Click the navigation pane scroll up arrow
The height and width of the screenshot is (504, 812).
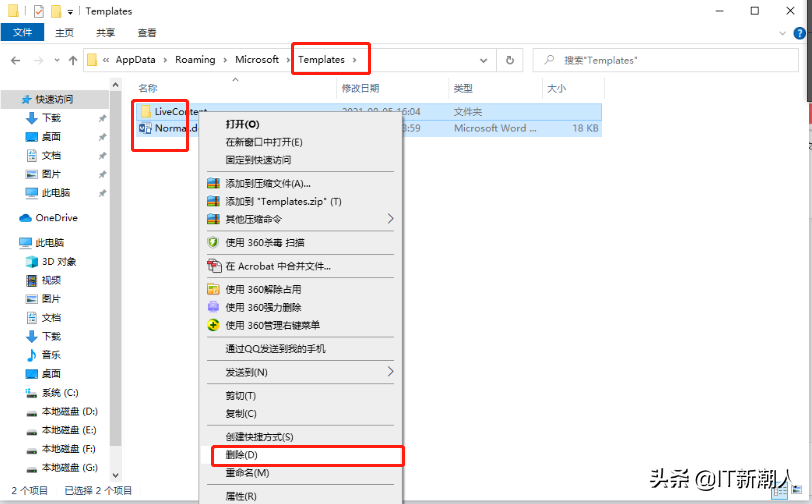click(115, 84)
